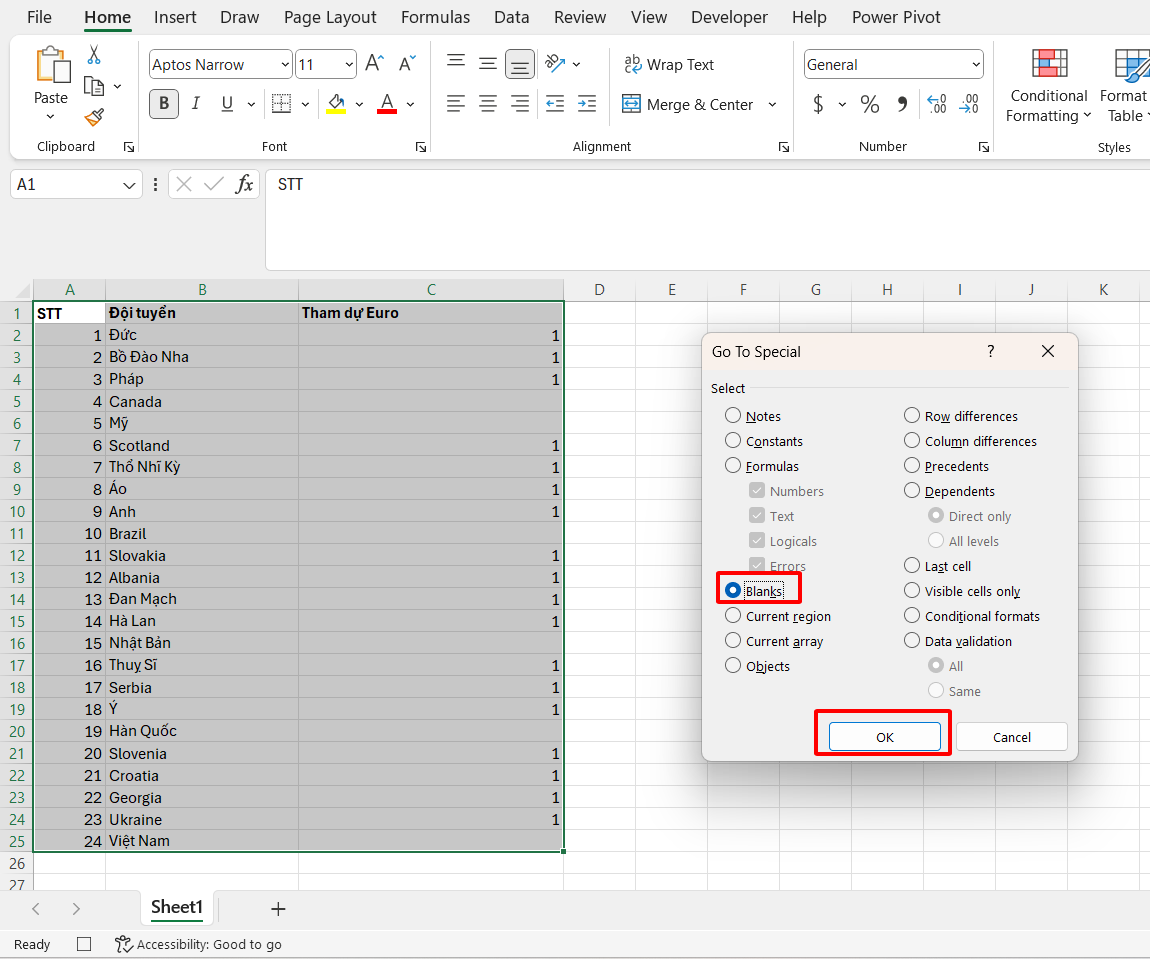Select the Current region radio button
This screenshot has height=959, width=1150.
point(734,616)
